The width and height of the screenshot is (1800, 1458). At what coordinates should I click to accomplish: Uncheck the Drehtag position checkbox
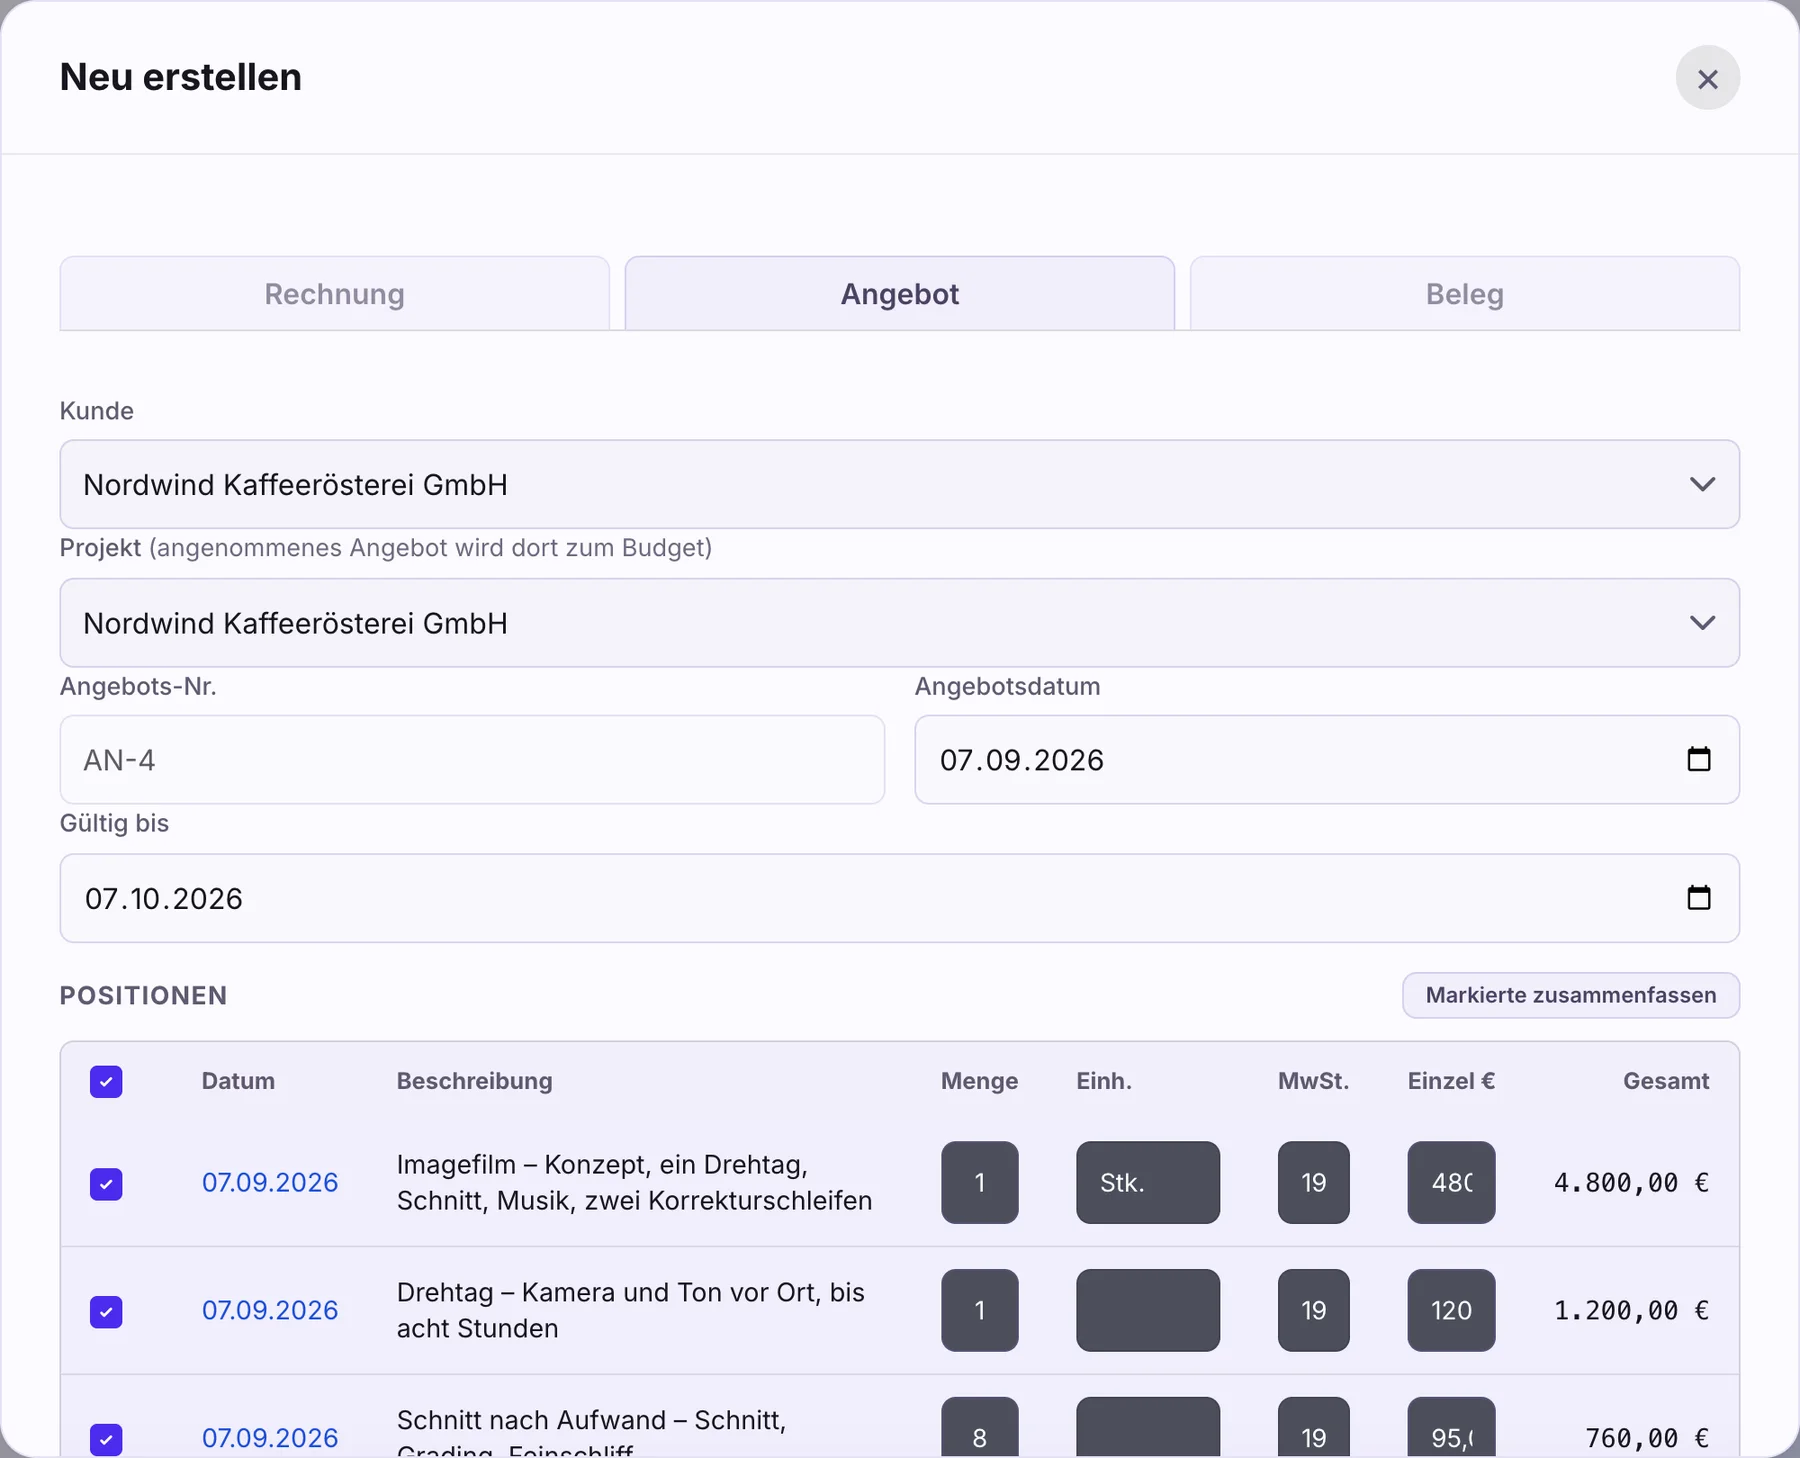coord(106,1311)
